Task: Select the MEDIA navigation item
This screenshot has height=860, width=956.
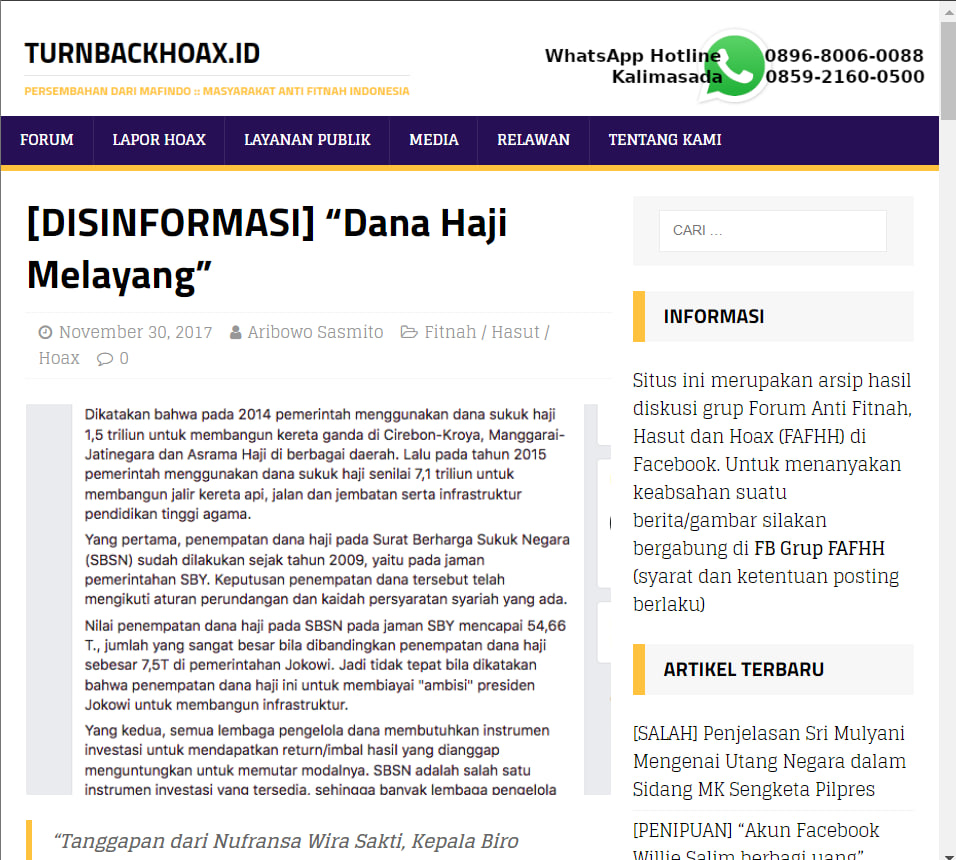Action: tap(433, 140)
